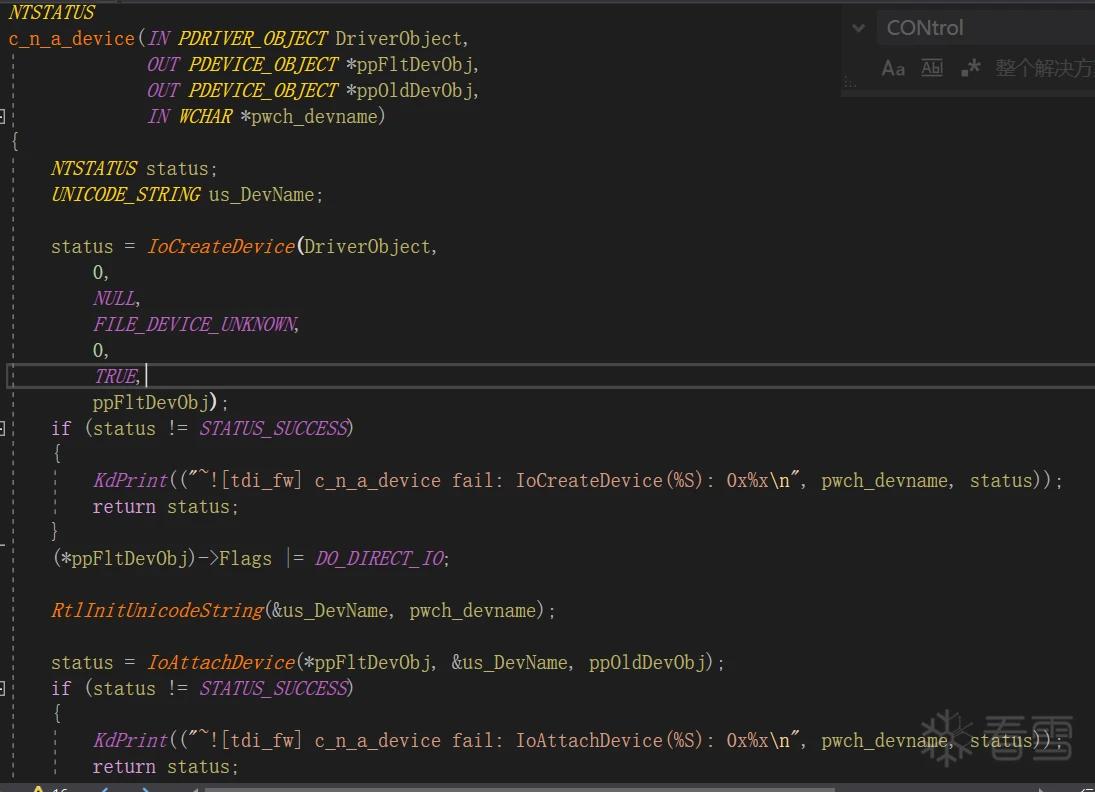Expand the replace chevron in find widget
The height and width of the screenshot is (792, 1095).
[859, 28]
